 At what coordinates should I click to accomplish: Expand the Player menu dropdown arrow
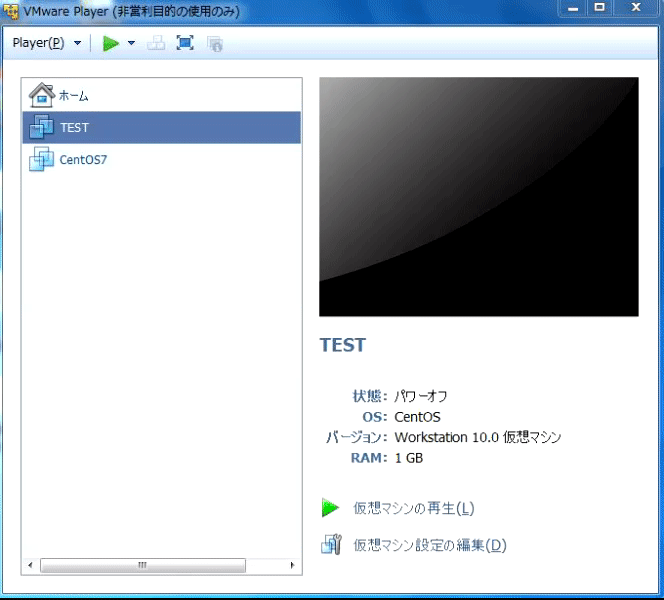coord(77,43)
